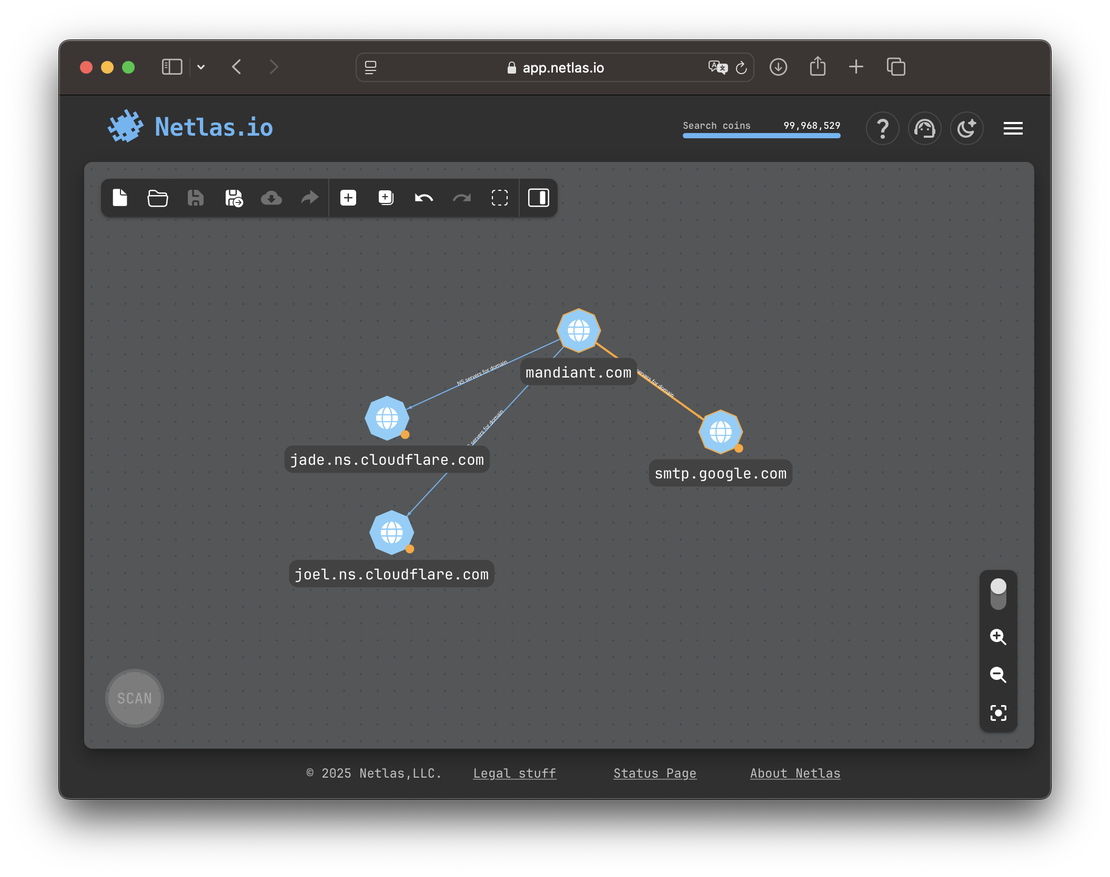Select the smtp.google.com node
Screen dimensions: 1110x877
point(720,431)
